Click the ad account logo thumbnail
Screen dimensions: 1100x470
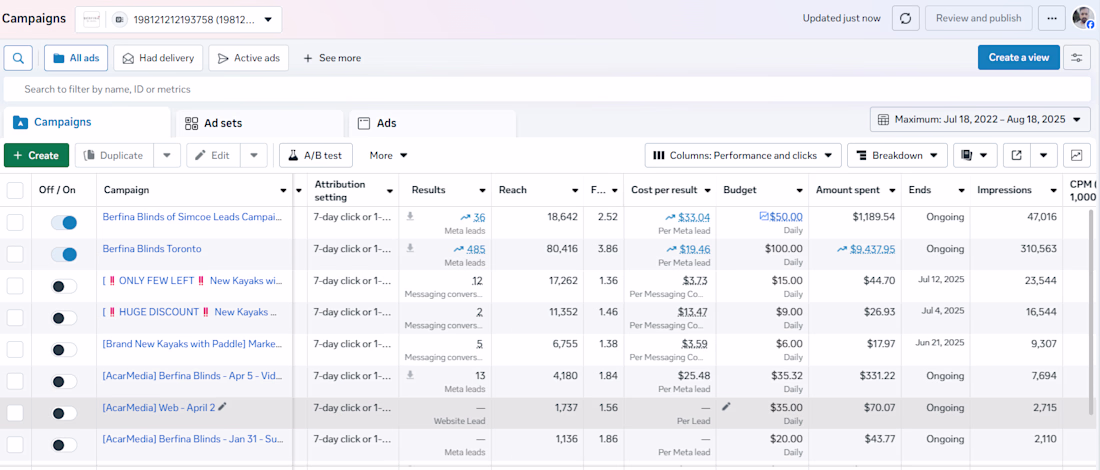tap(91, 20)
